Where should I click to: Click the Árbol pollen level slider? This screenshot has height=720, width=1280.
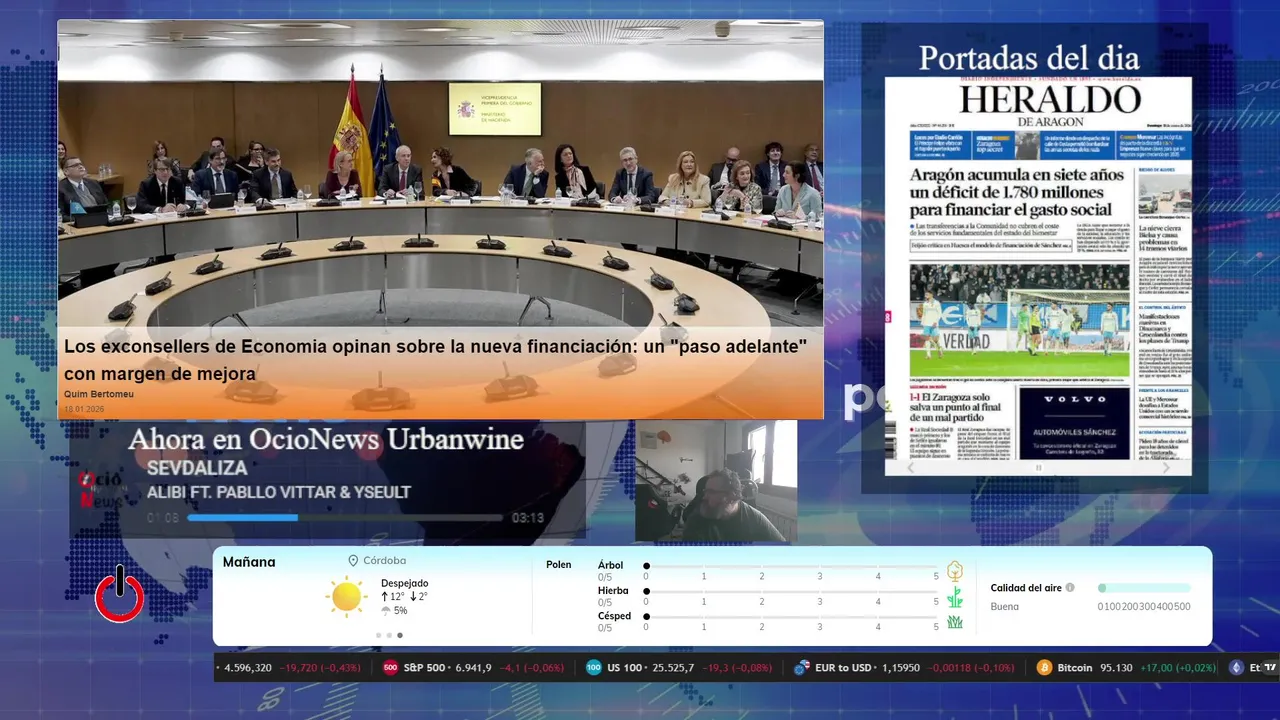tap(792, 566)
